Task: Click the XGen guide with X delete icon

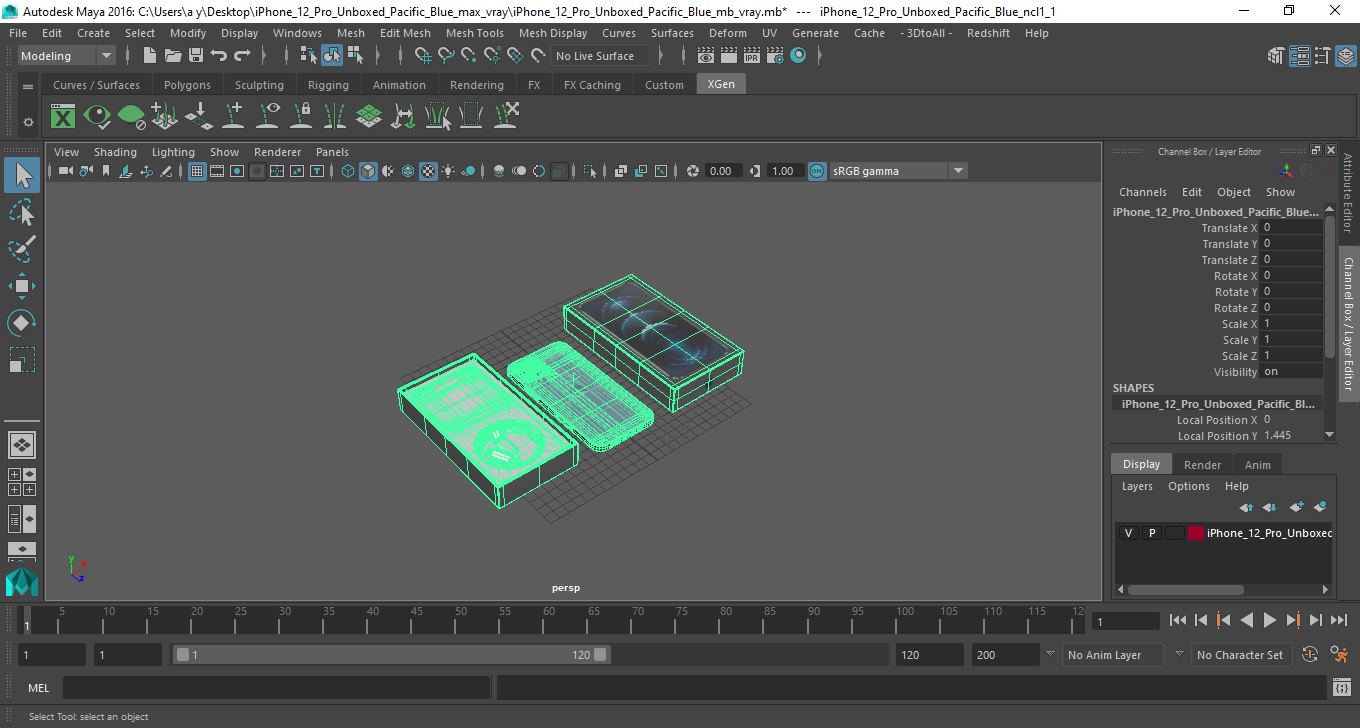Action: [505, 117]
